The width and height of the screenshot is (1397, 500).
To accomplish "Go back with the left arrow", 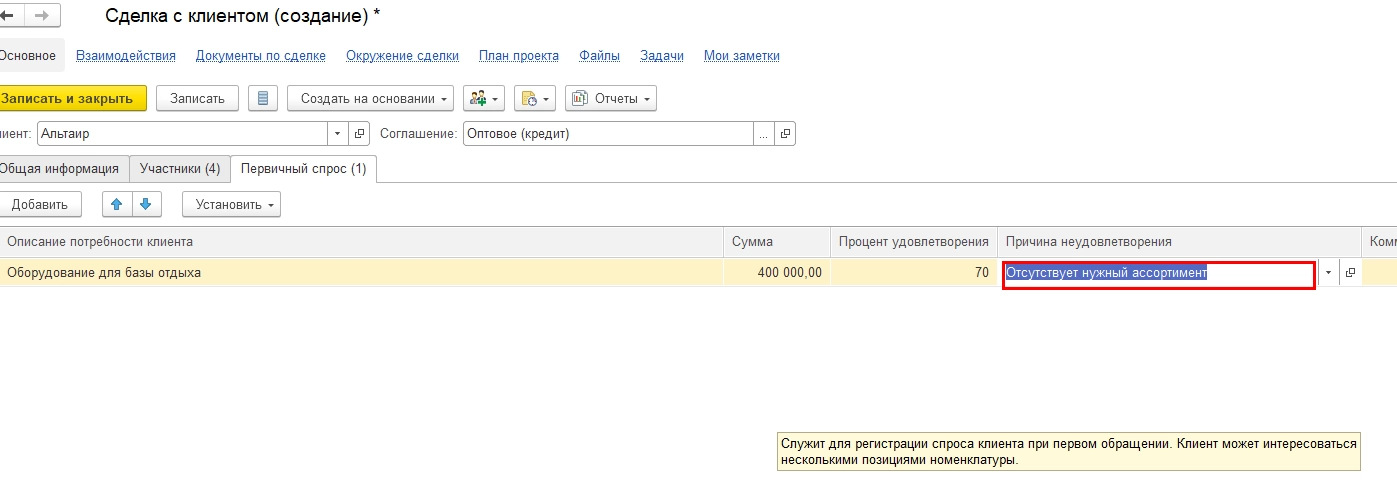I will (x=7, y=17).
